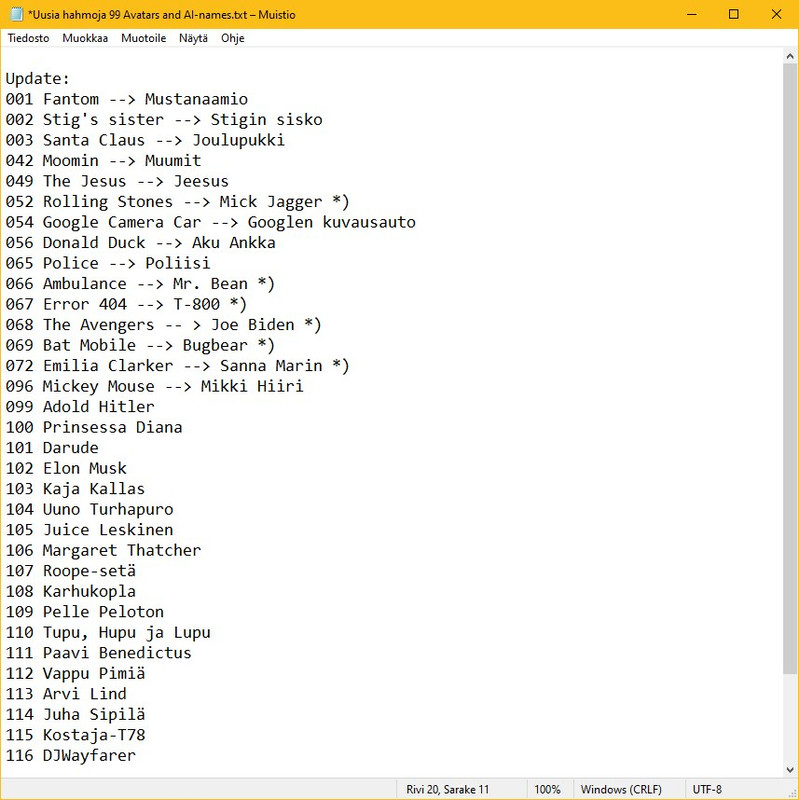Click the line 054 Google Camera Car

point(210,222)
